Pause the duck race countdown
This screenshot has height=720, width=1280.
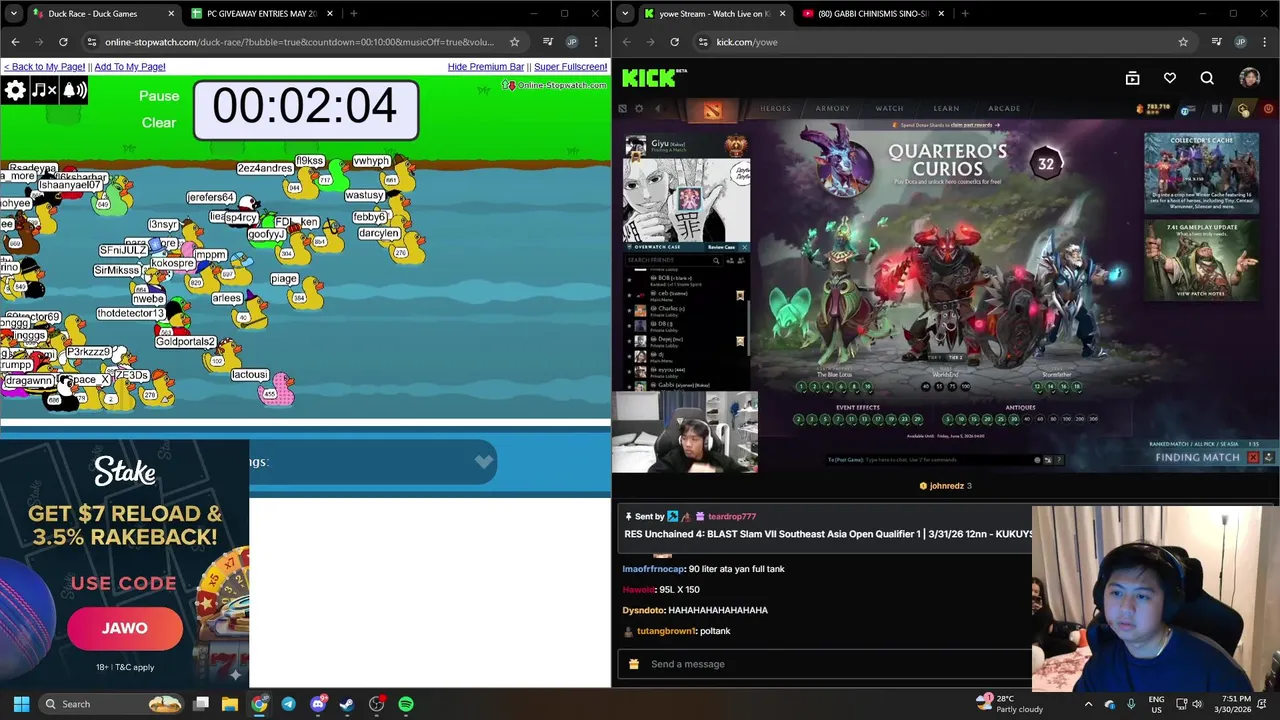point(159,96)
